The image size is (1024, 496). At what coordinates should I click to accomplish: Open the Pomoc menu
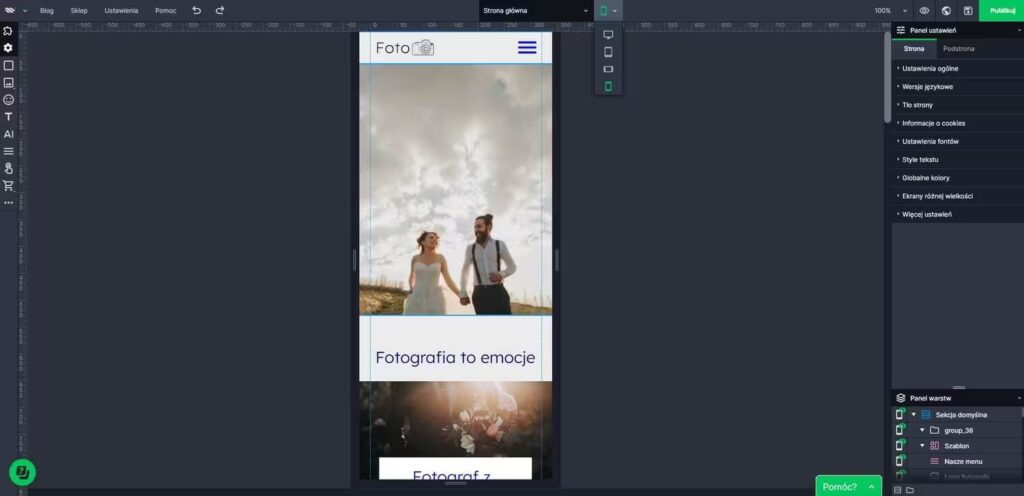click(x=166, y=10)
